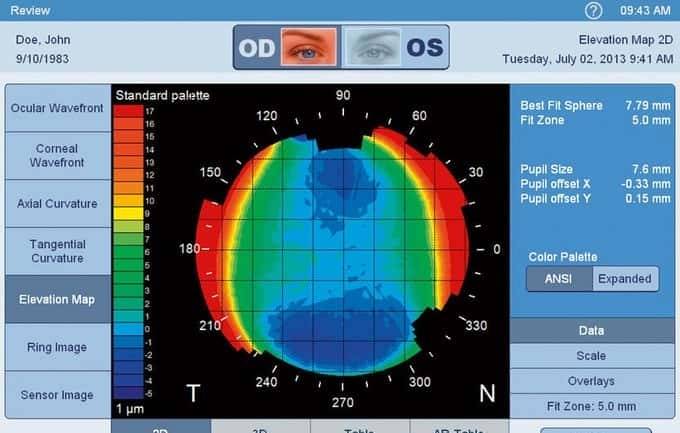This screenshot has height=433, width=680.
Task: Click the 180 degree axis label
Action: click(190, 249)
